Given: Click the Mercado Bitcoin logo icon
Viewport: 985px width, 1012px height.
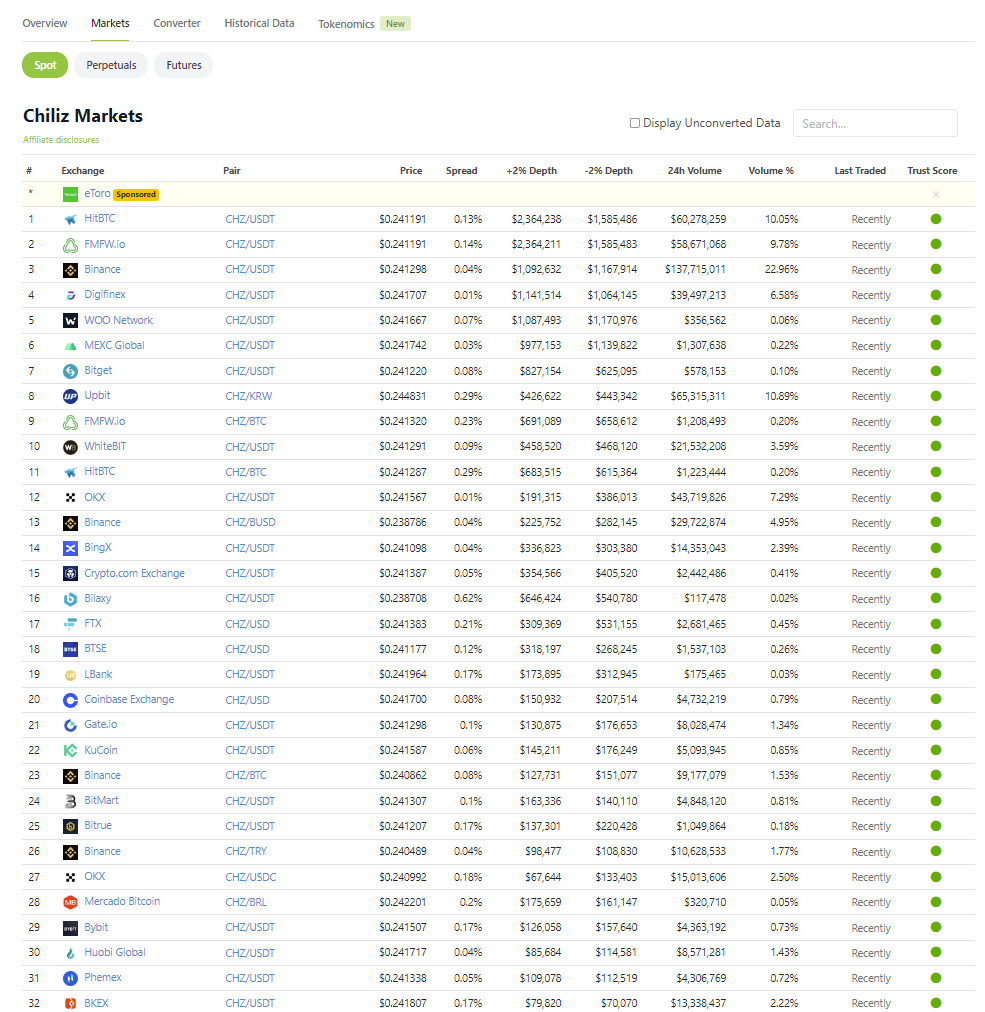Looking at the screenshot, I should tap(70, 902).
